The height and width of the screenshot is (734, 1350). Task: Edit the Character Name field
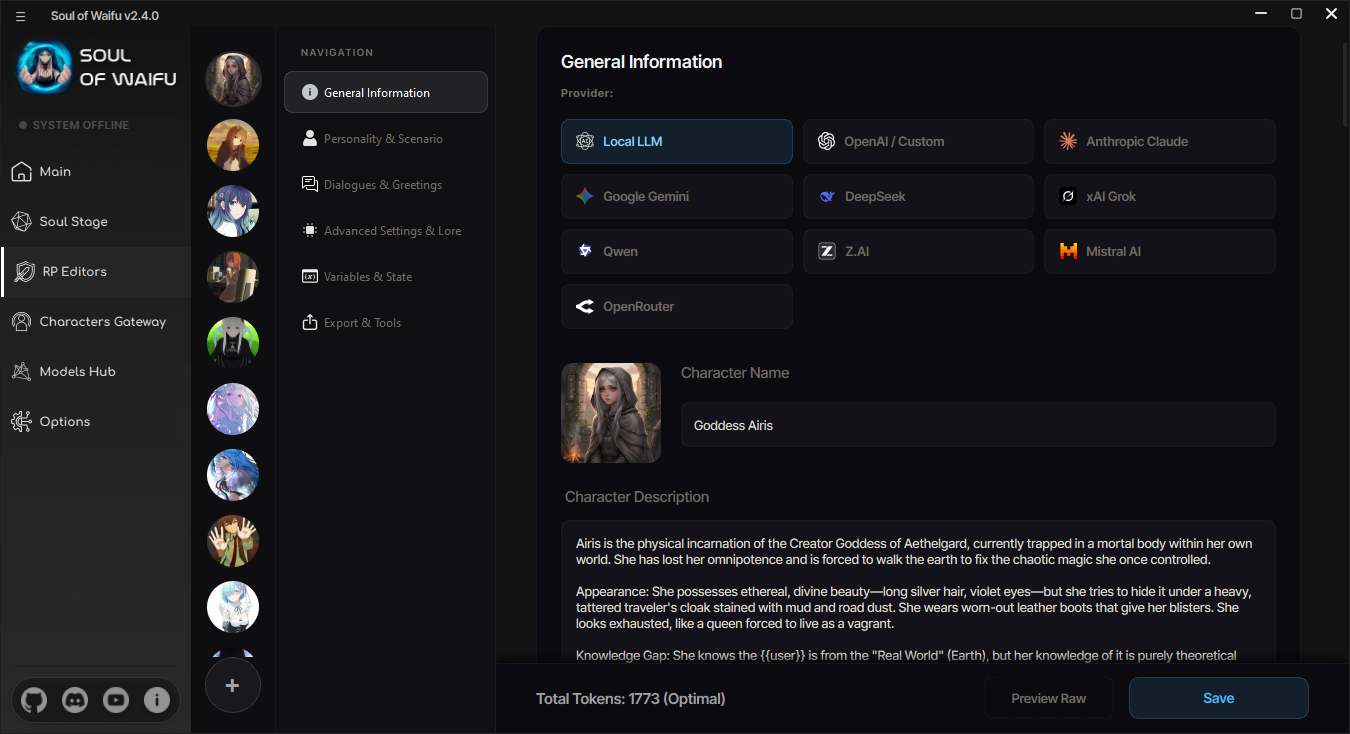(978, 425)
